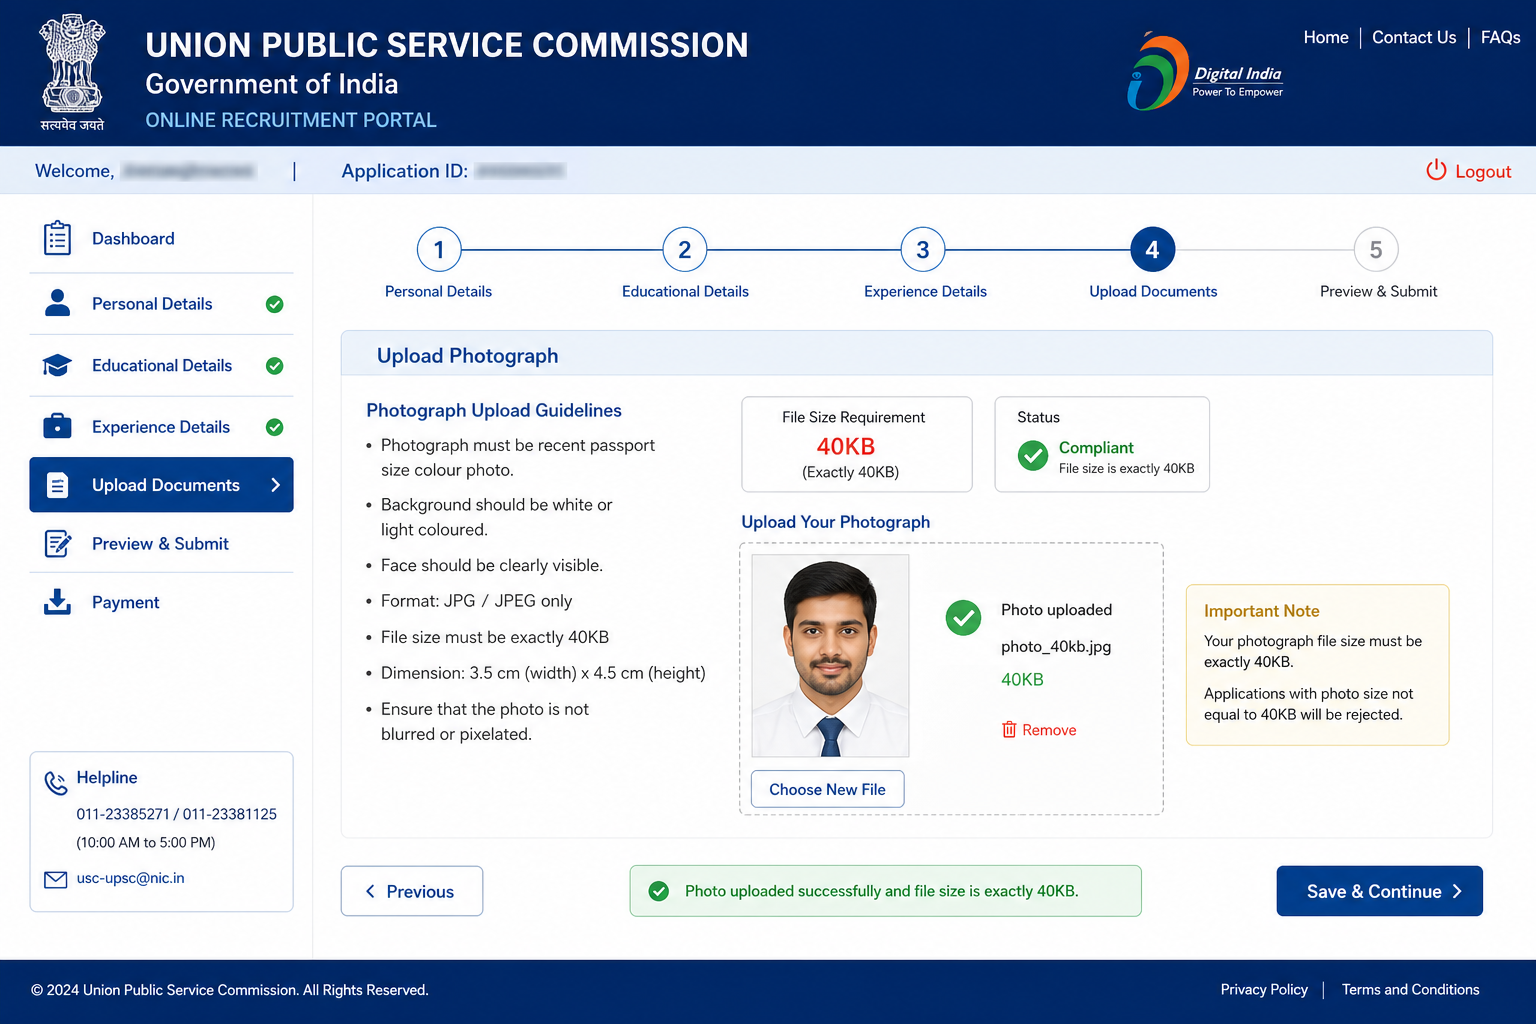Click the uploaded passport photo thumbnail

[830, 656]
